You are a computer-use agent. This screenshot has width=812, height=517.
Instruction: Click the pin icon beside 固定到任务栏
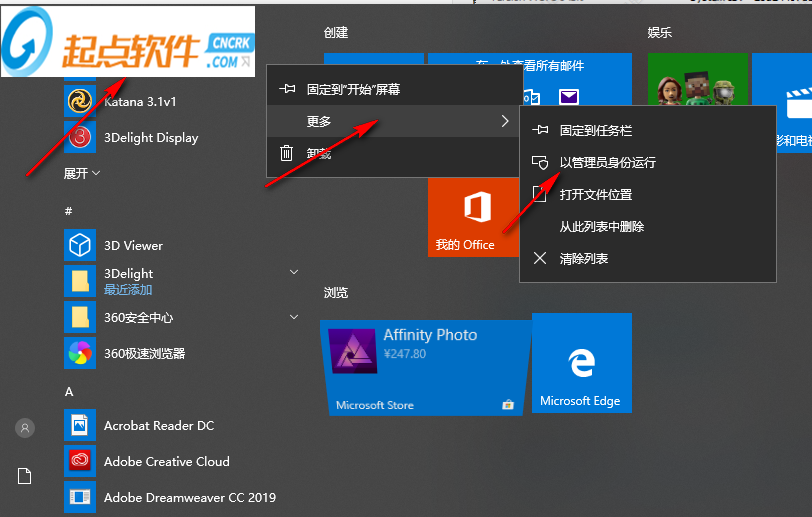tap(540, 130)
